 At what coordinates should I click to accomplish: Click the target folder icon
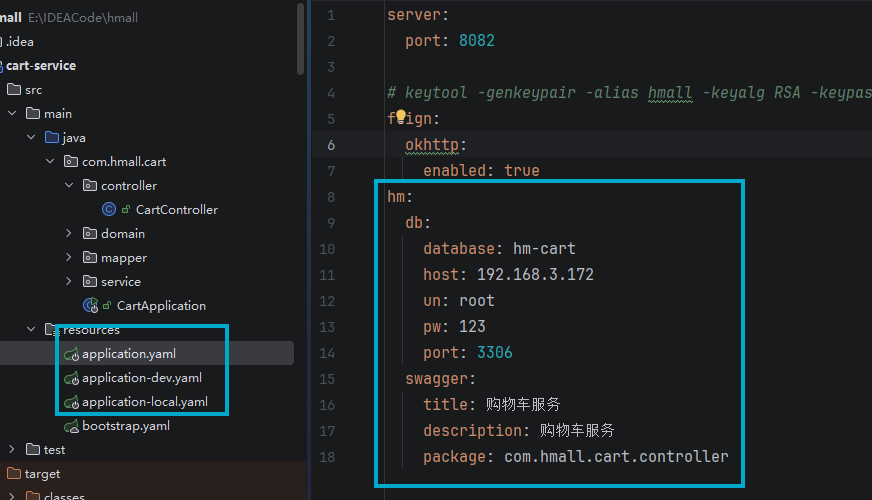pos(14,473)
